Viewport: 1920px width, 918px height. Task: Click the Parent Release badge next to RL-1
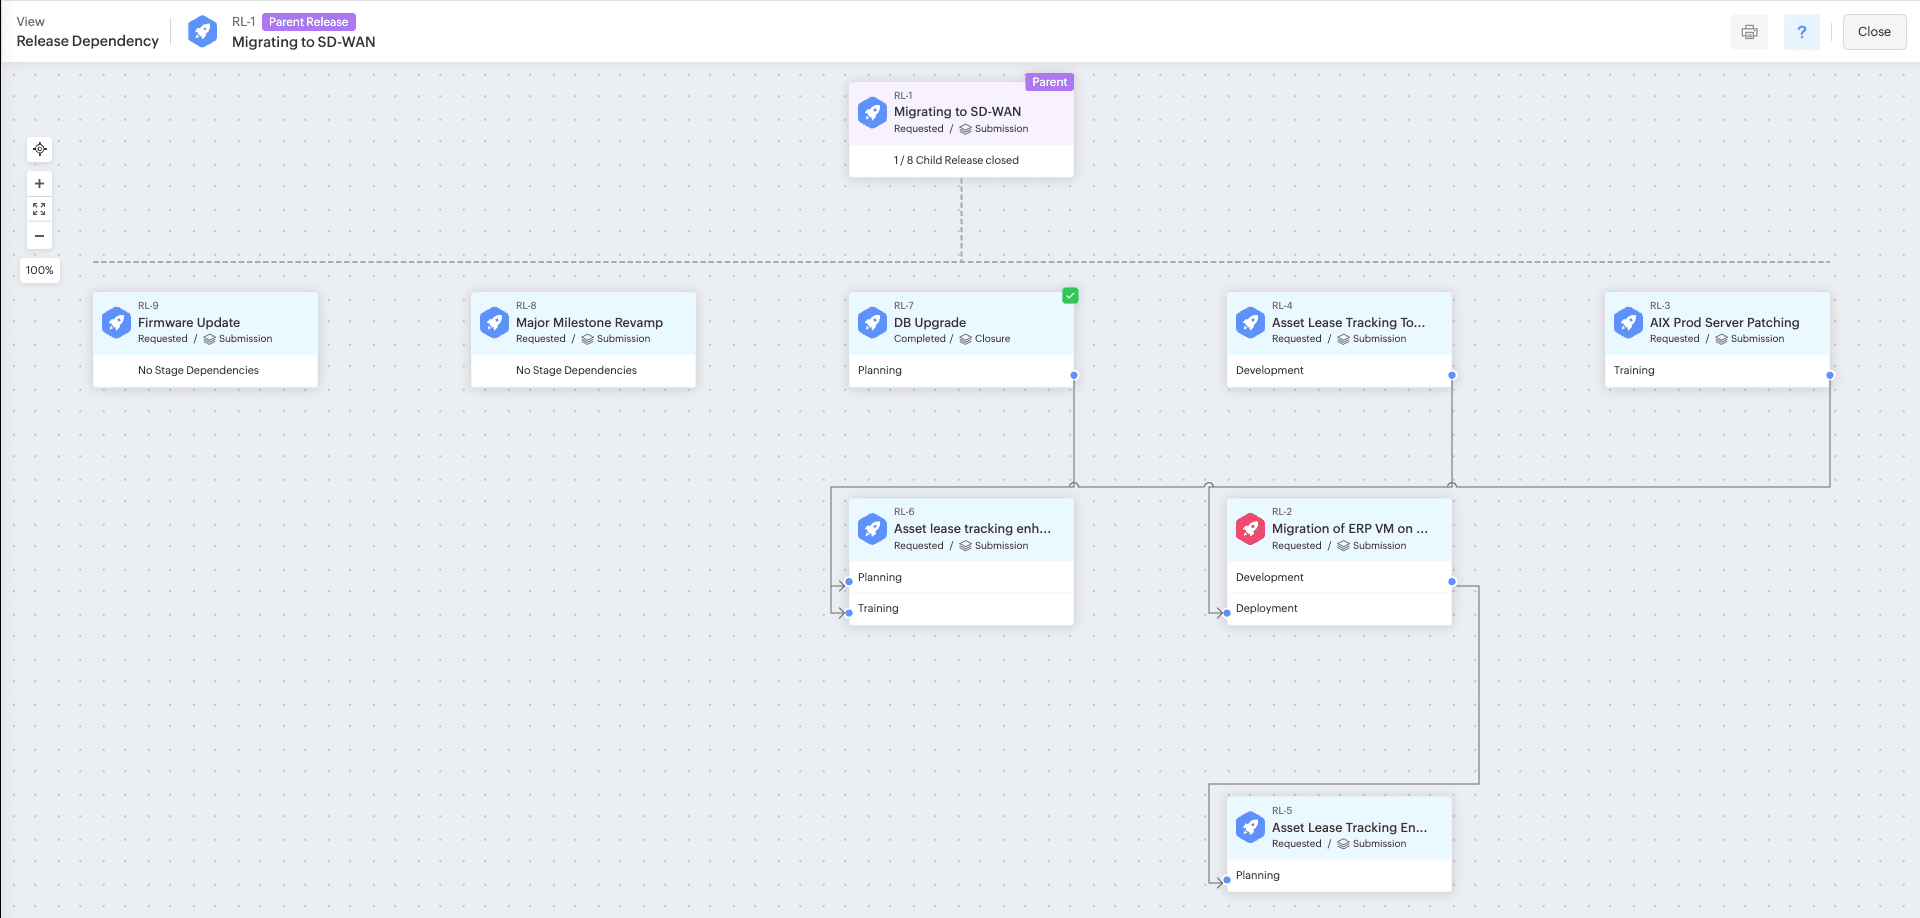tap(309, 21)
